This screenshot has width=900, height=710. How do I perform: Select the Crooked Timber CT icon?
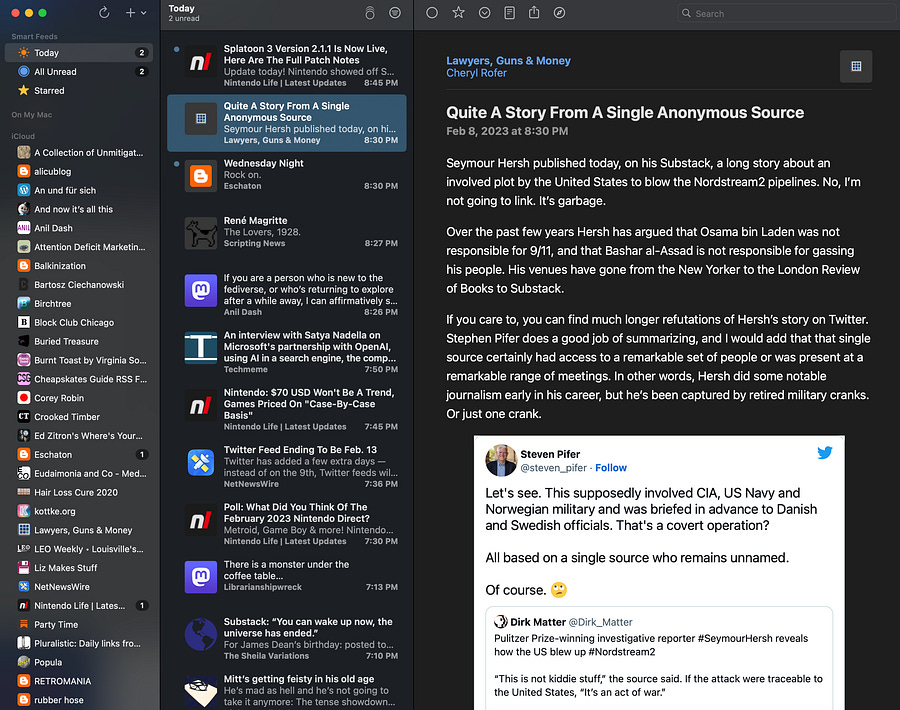[24, 417]
